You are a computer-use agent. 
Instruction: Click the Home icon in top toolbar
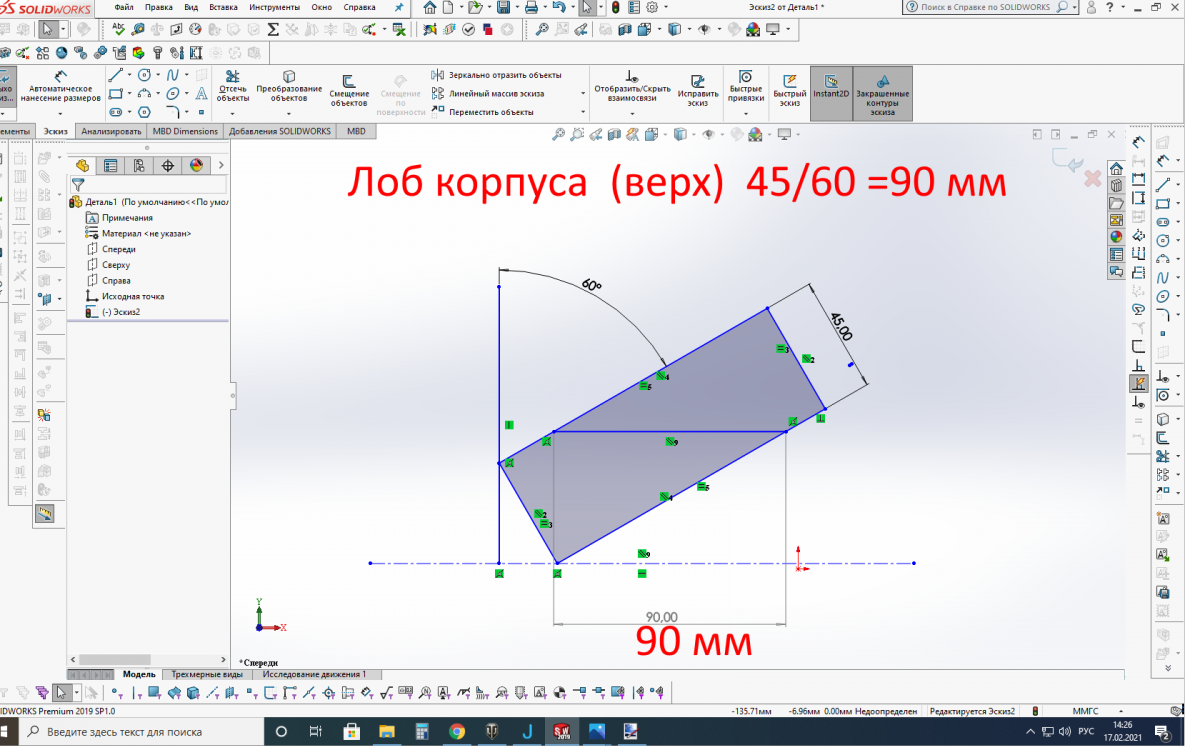430,7
